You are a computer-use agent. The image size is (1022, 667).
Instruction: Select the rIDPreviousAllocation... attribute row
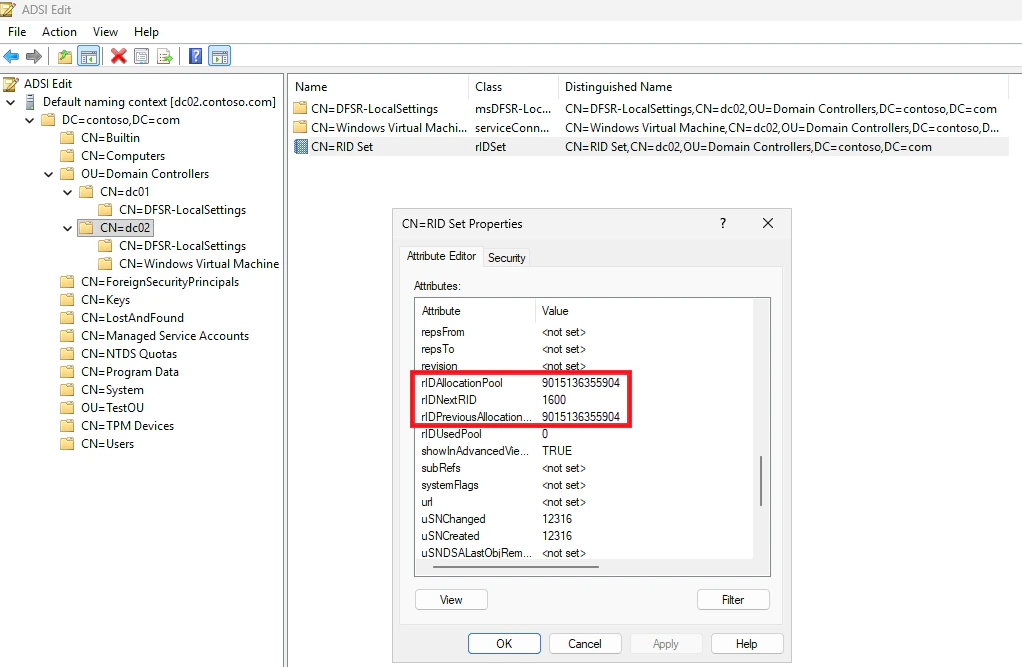(584, 417)
